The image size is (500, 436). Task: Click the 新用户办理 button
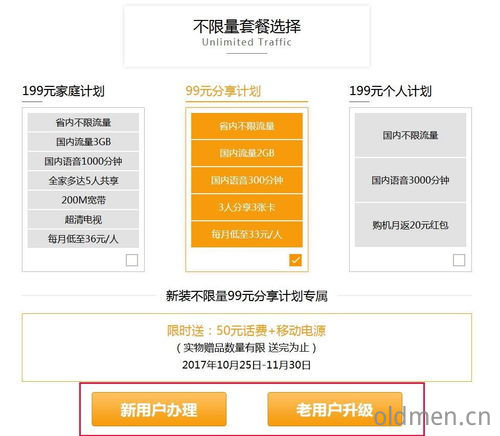point(159,409)
